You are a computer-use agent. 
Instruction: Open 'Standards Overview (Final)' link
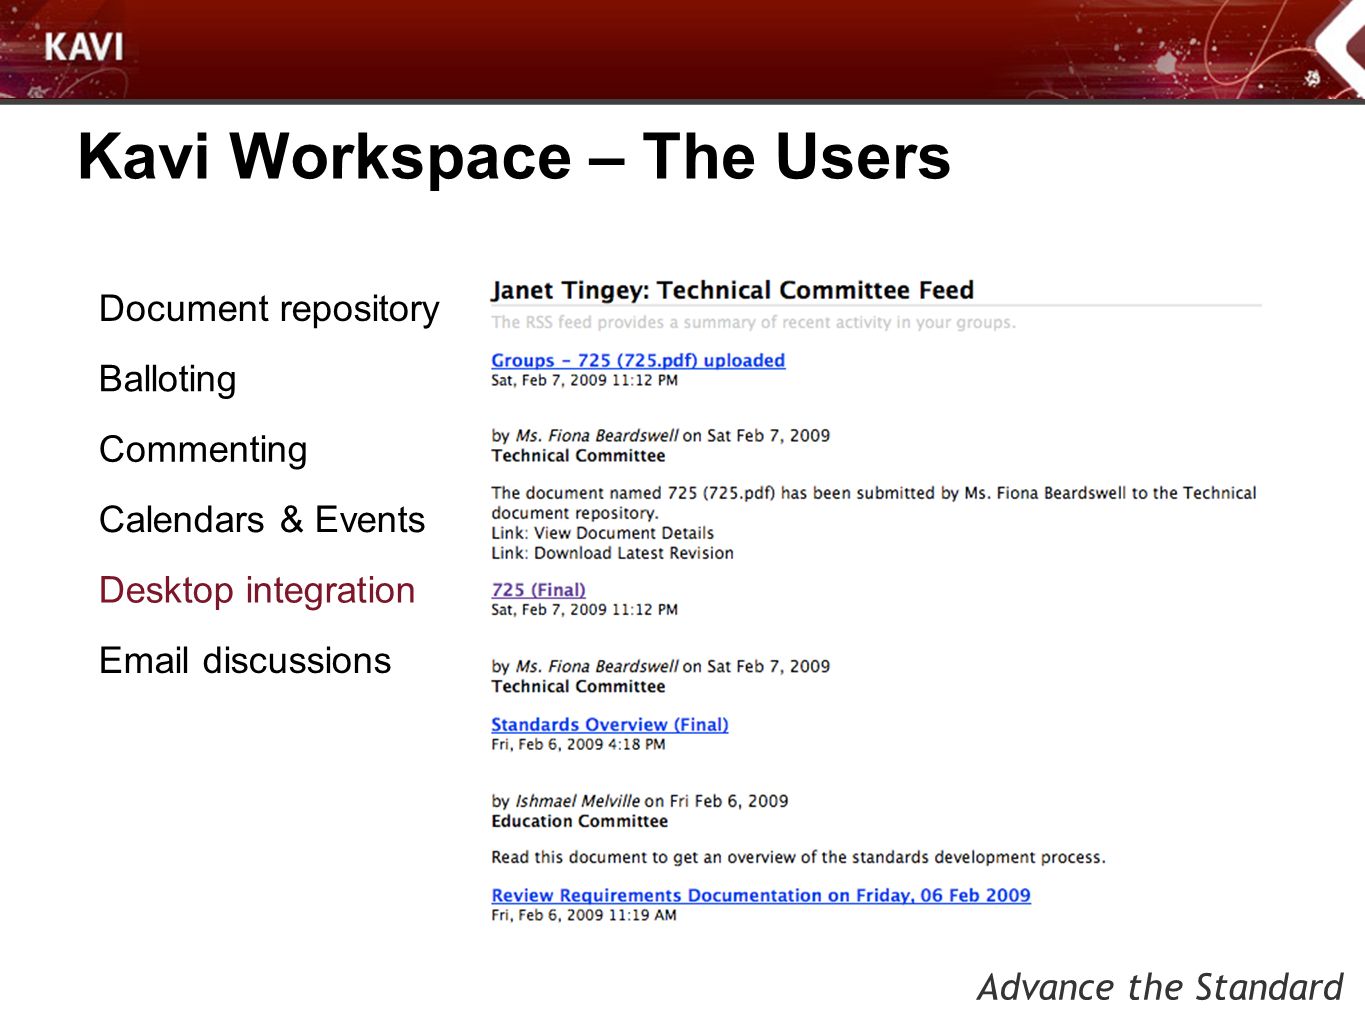(x=609, y=724)
